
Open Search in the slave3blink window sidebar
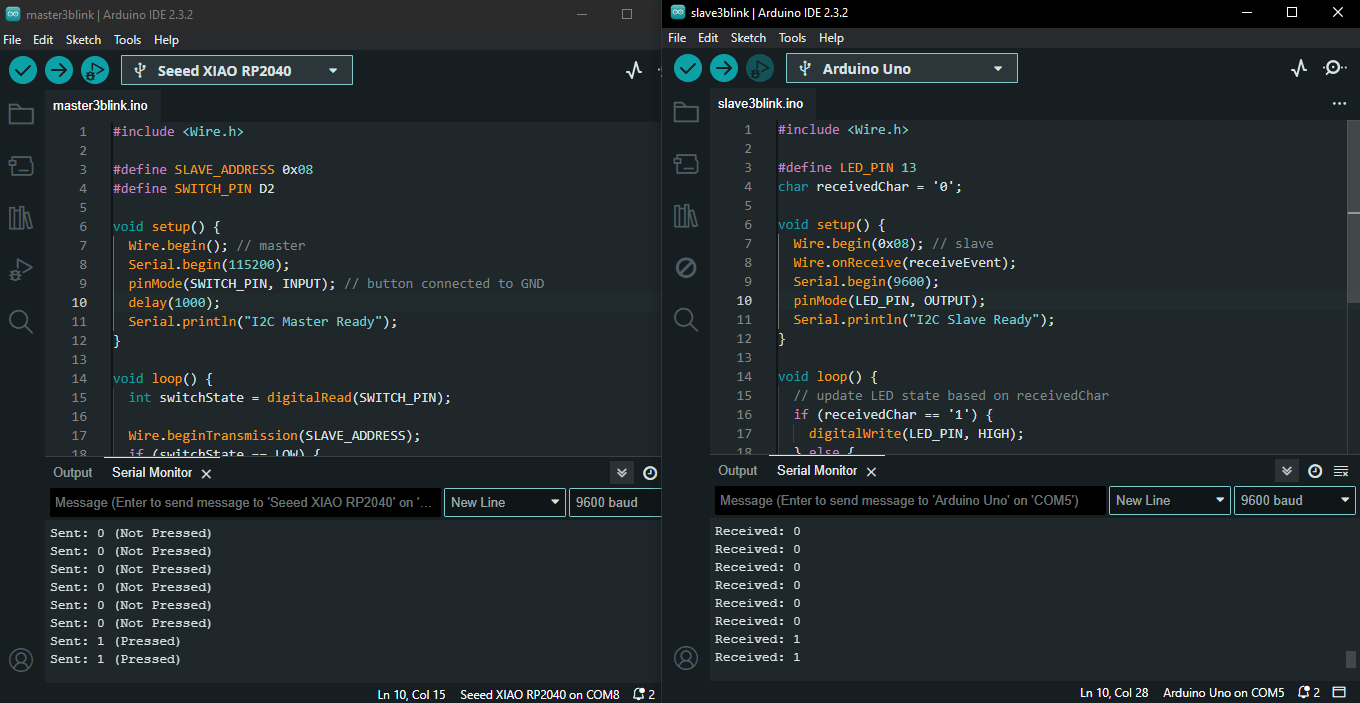[x=686, y=319]
